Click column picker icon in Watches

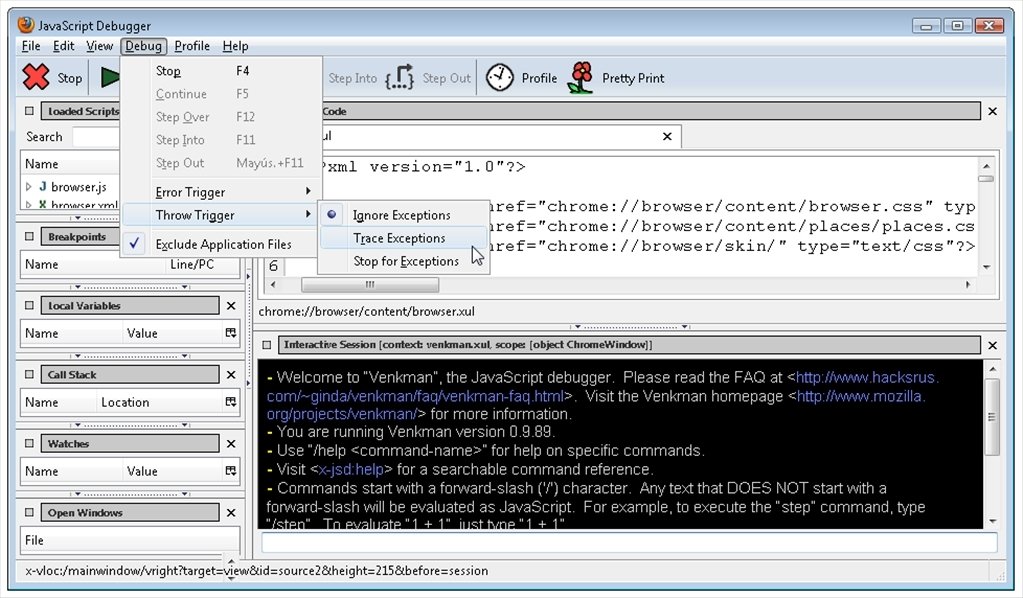[x=231, y=471]
